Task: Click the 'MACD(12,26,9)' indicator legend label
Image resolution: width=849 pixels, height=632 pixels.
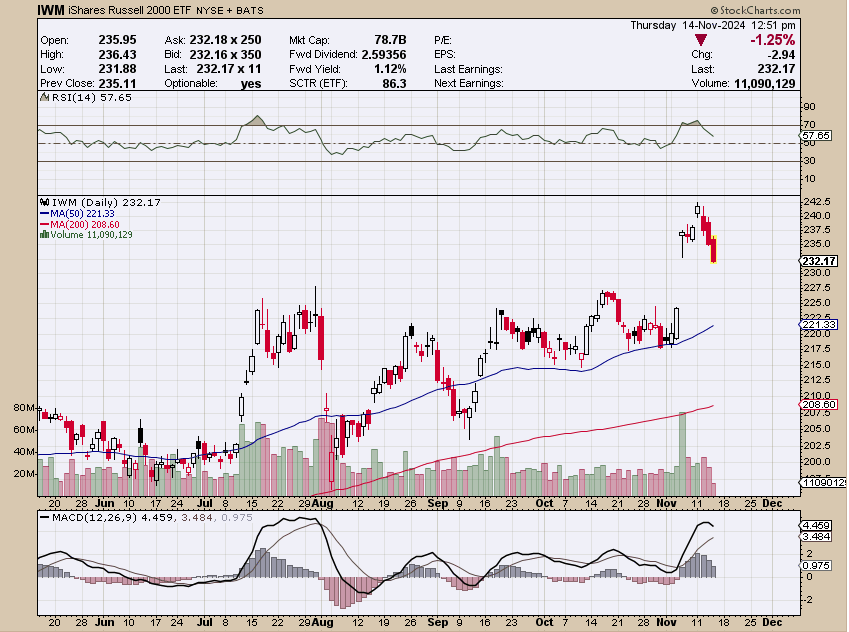Action: coord(95,518)
